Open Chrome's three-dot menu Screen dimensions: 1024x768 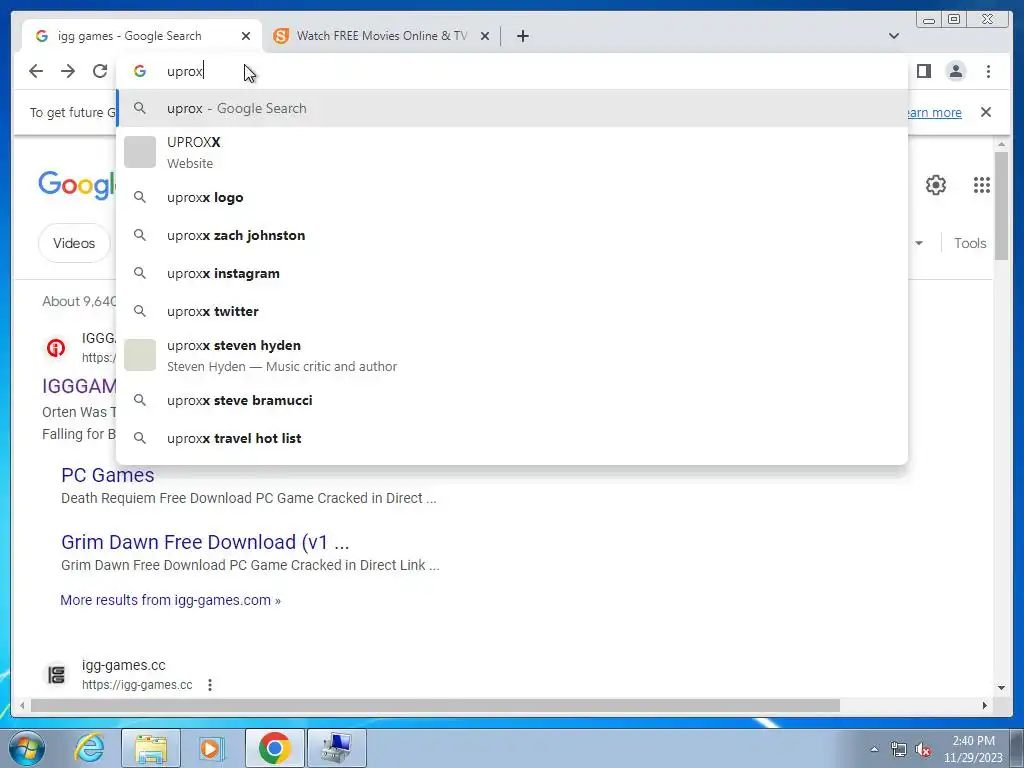tap(988, 71)
